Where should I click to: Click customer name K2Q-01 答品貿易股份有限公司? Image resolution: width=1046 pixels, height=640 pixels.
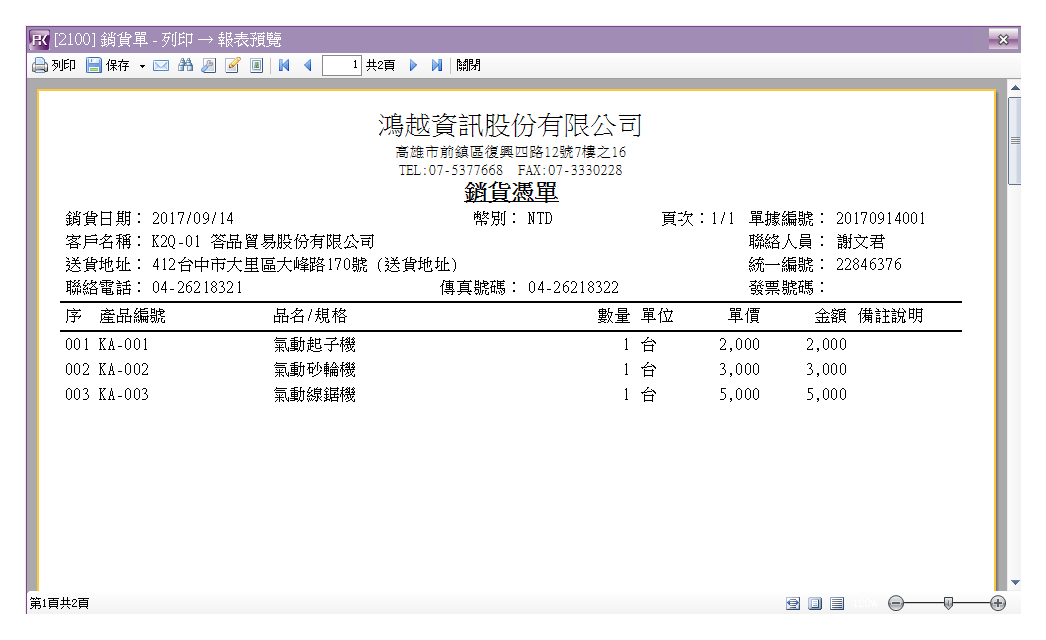[263, 242]
